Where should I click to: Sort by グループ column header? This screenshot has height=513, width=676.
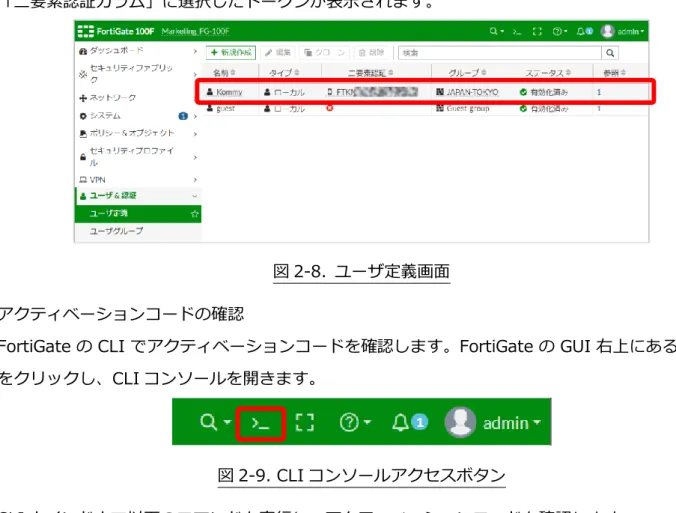coord(467,72)
